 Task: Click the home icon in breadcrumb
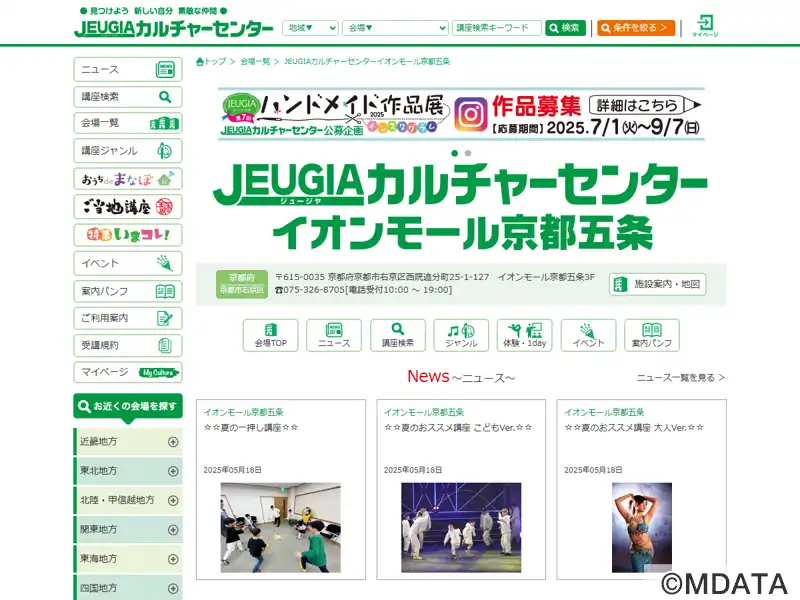(200, 62)
